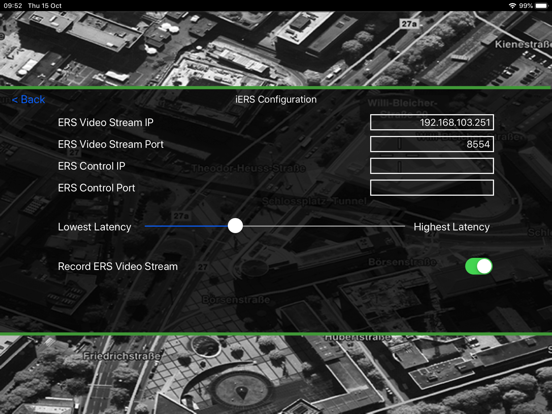Image resolution: width=552 pixels, height=414 pixels.
Task: Click the ERS Control Port label
Action: pyautogui.click(x=96, y=188)
